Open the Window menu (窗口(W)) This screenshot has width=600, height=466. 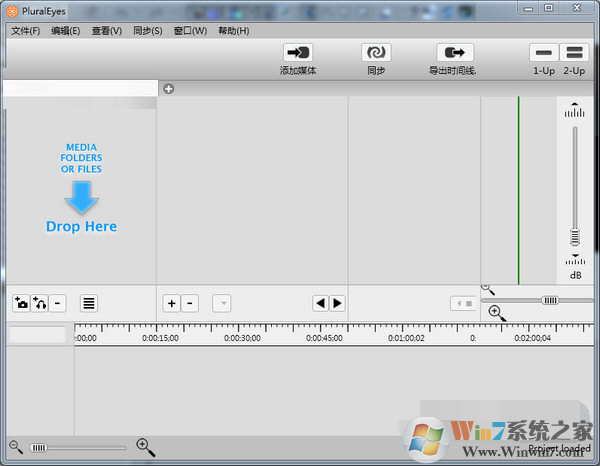pos(190,31)
